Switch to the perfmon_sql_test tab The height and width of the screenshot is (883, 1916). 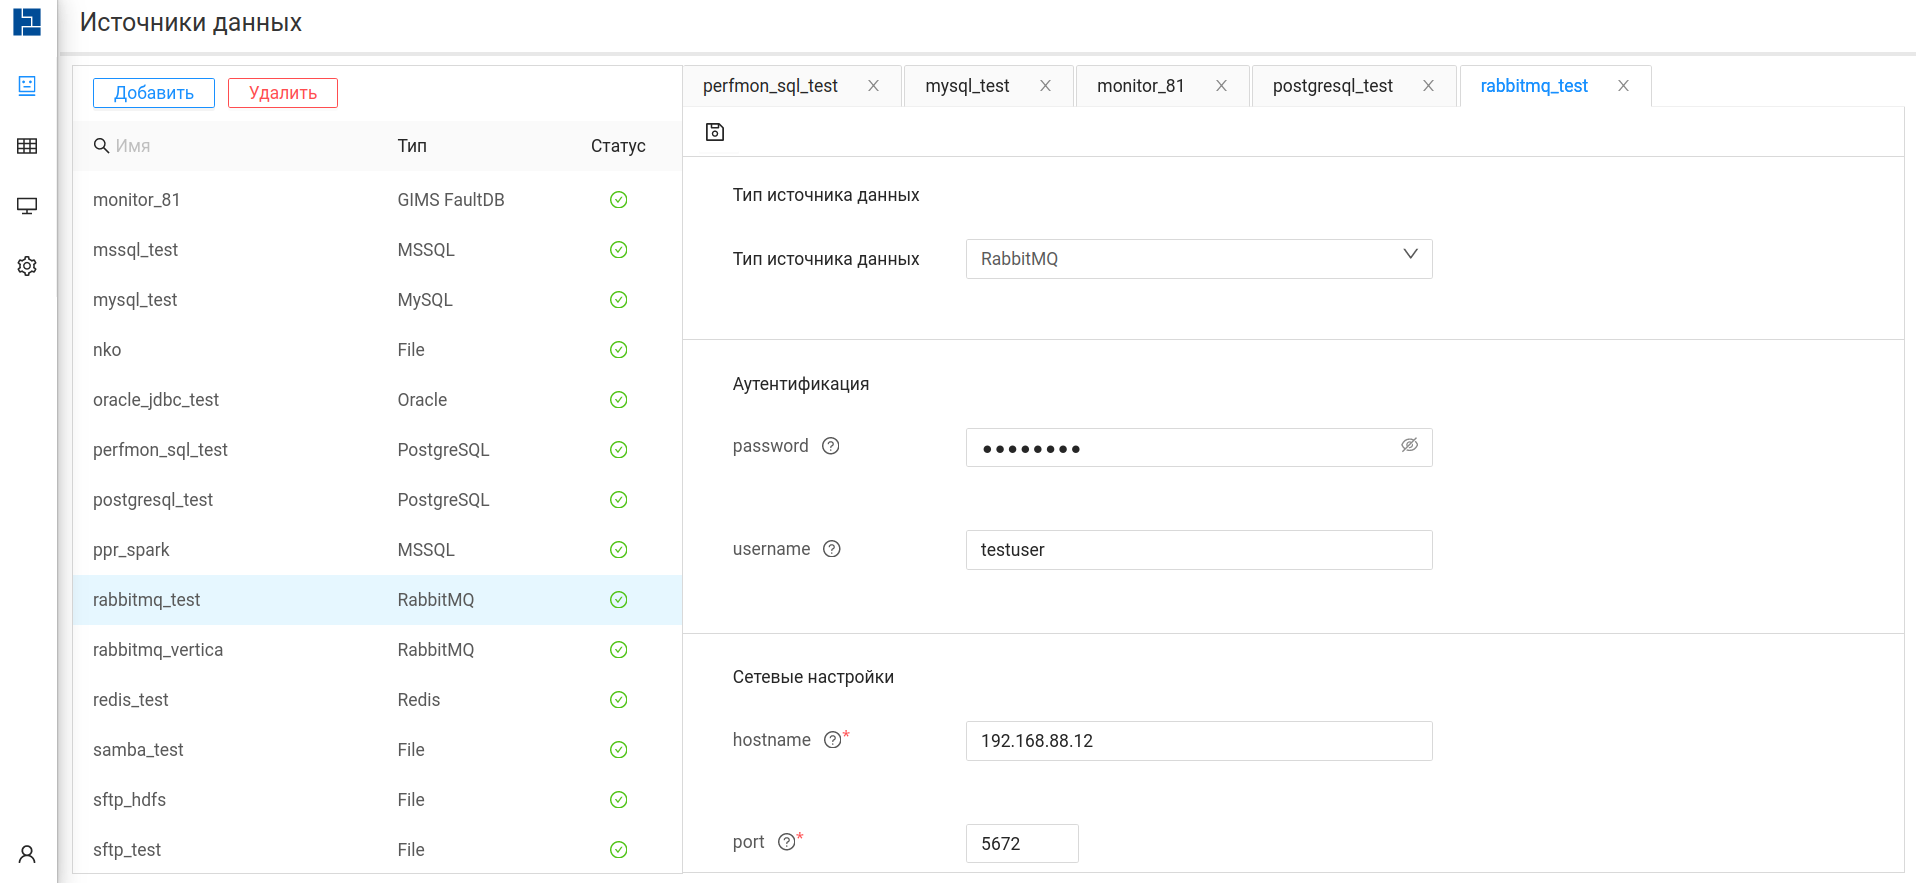point(770,86)
